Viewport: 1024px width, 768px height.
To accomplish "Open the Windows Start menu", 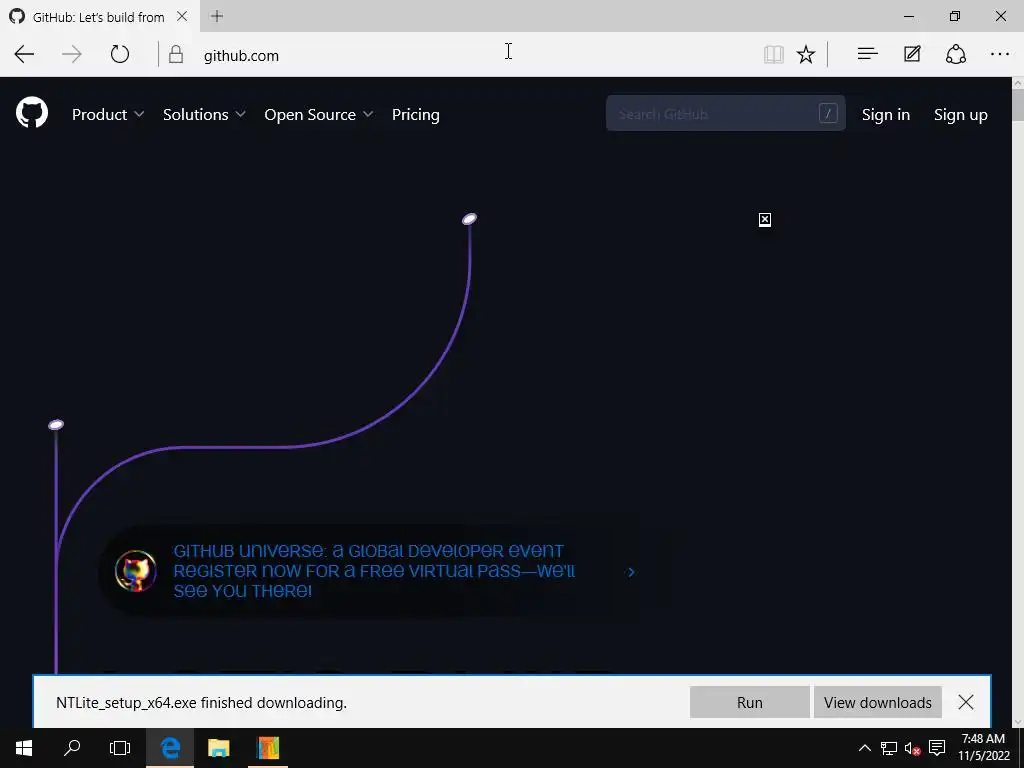I will [x=24, y=748].
